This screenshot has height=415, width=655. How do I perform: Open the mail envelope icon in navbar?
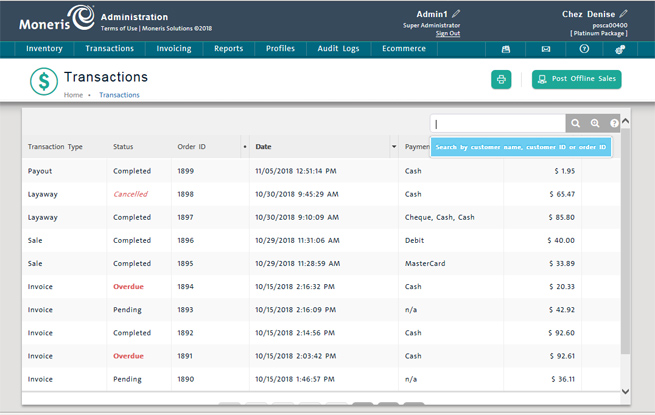point(546,49)
